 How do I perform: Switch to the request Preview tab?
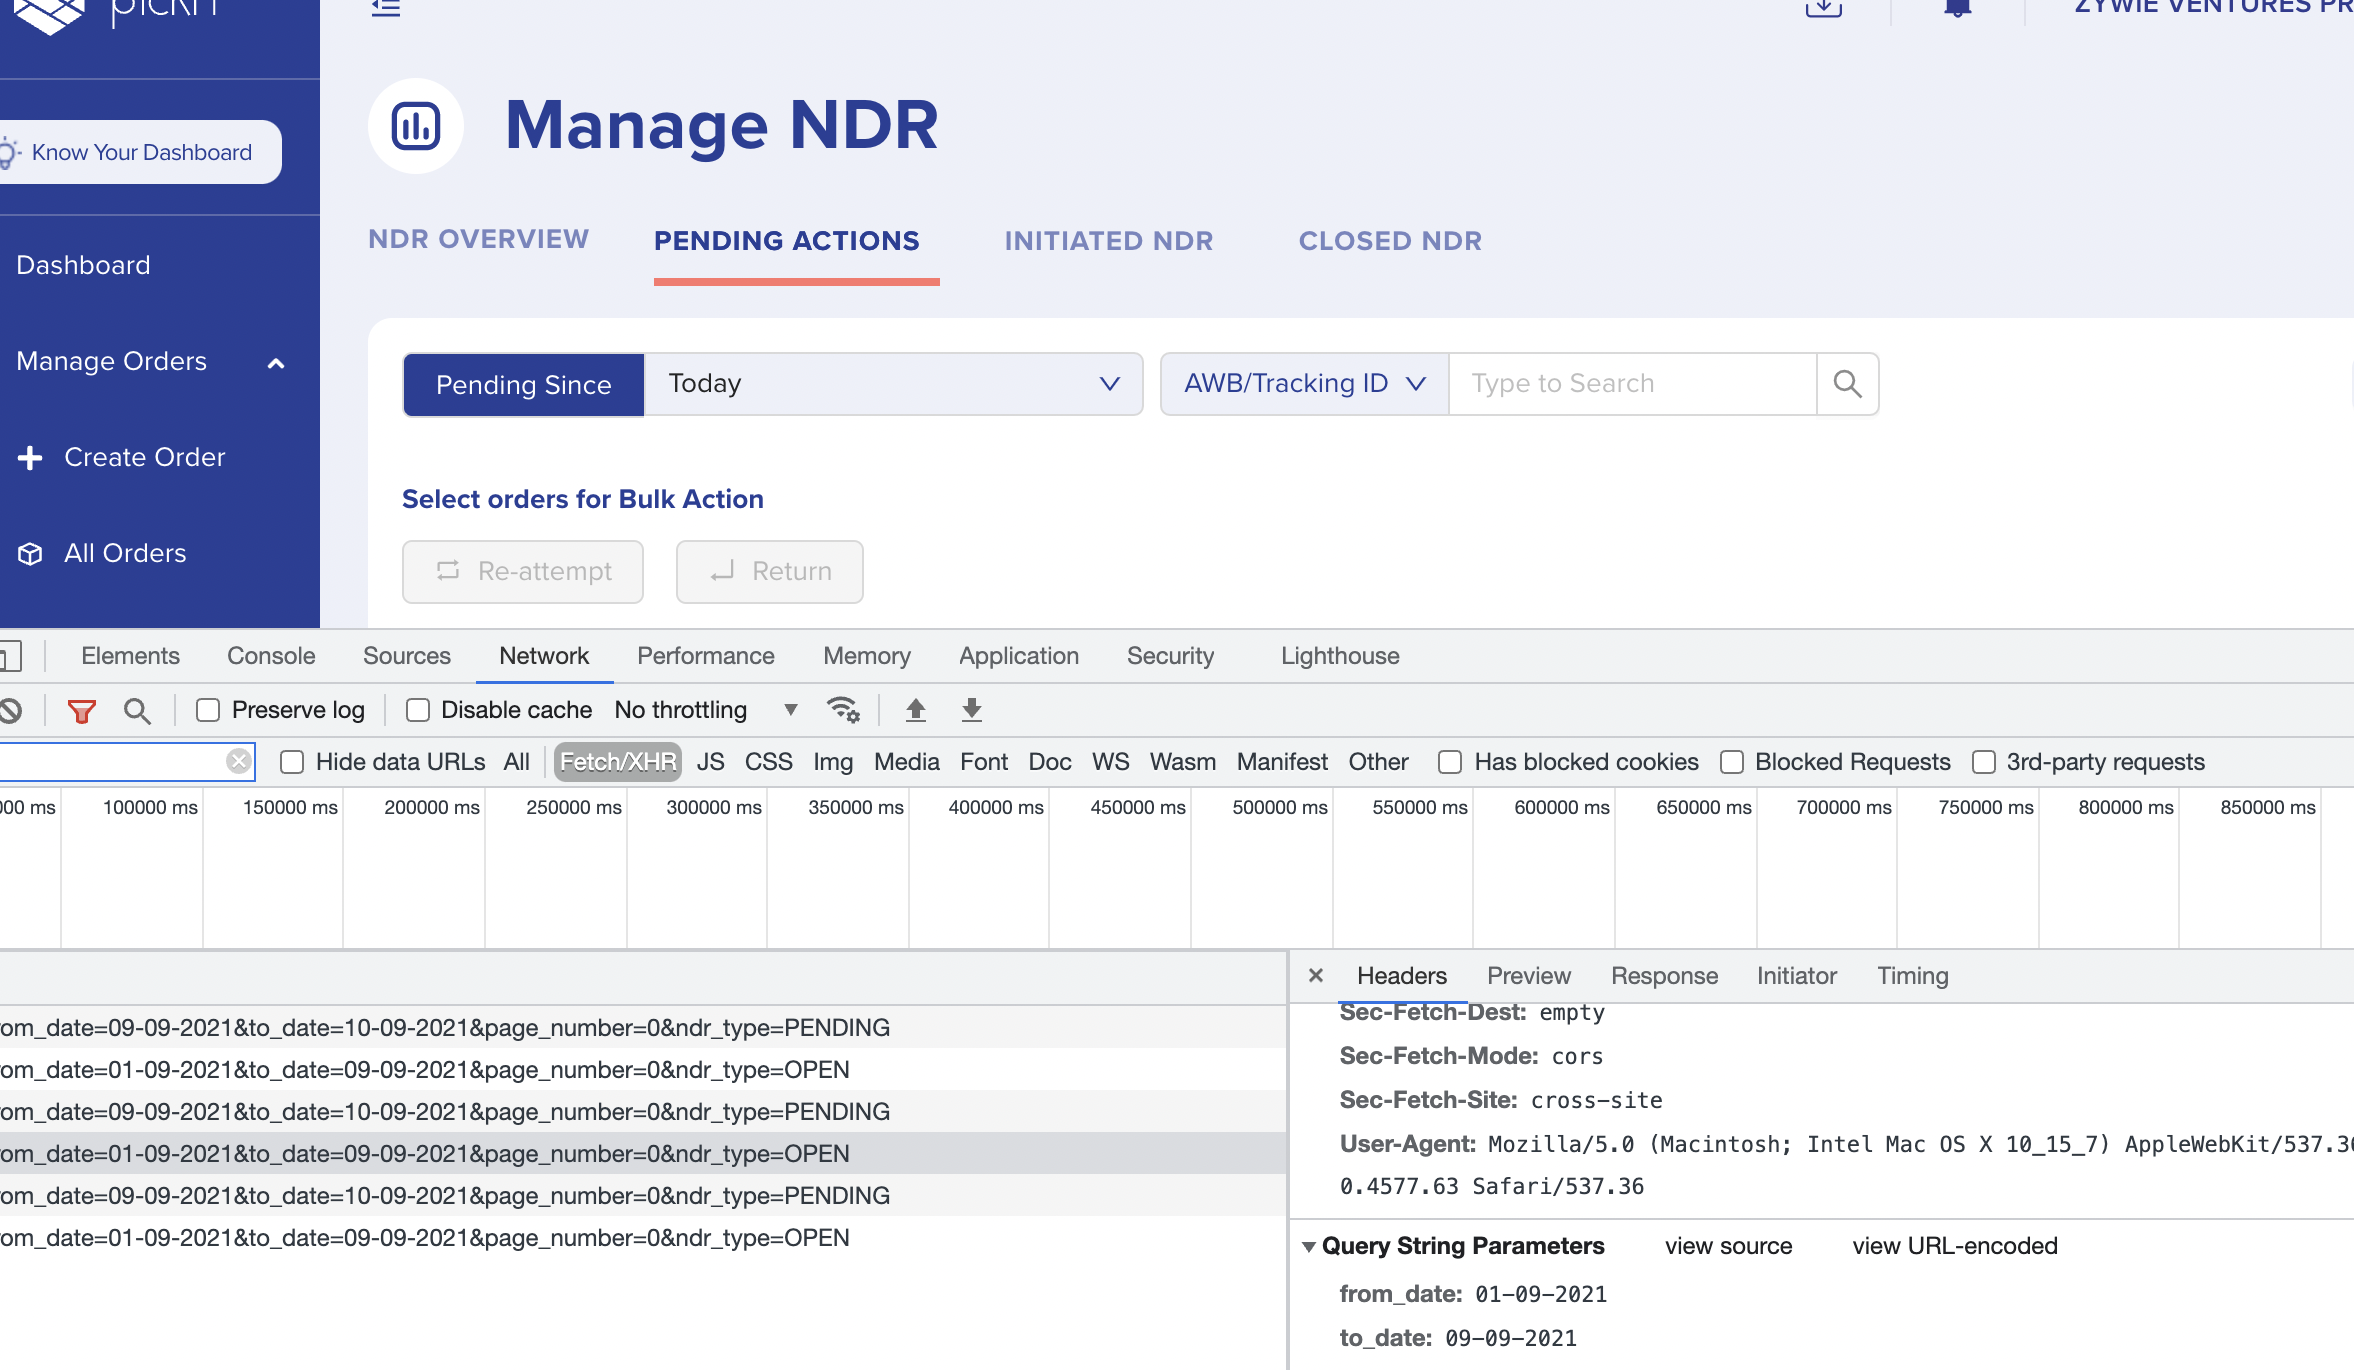click(x=1529, y=976)
